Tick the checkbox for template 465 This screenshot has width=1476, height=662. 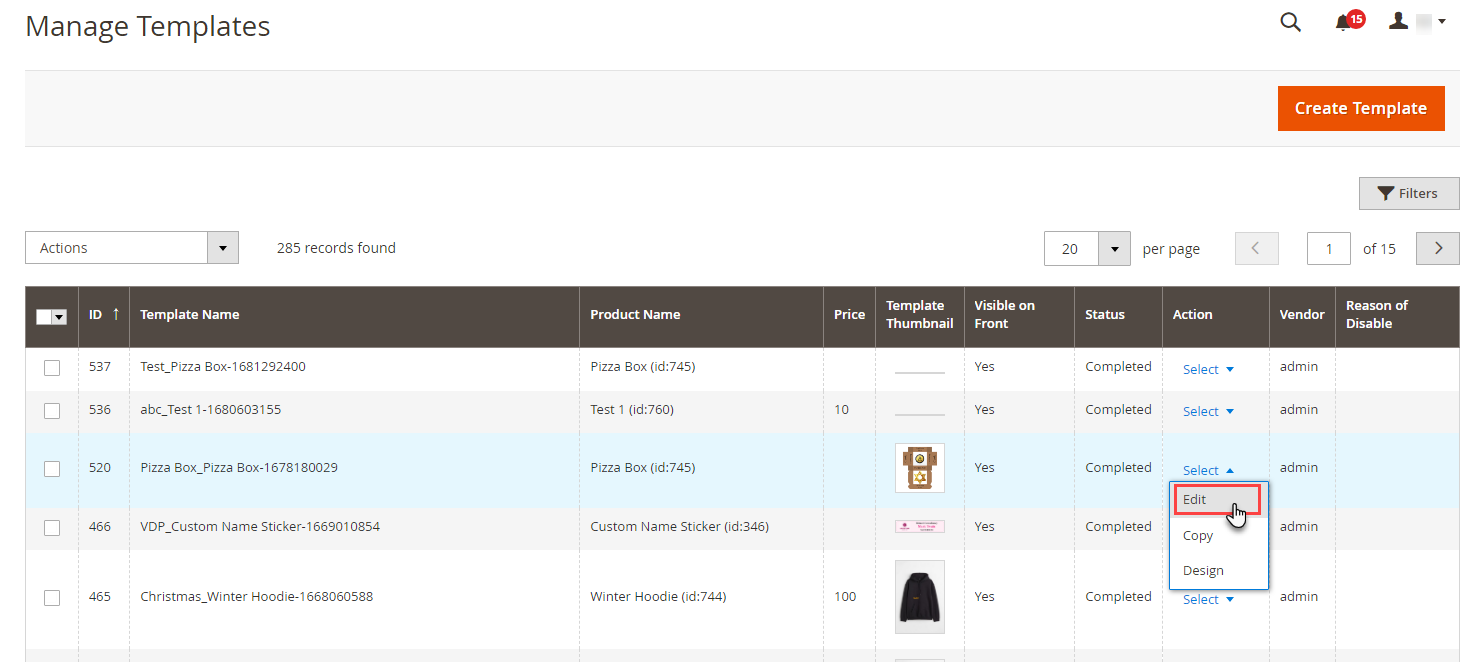[x=52, y=597]
